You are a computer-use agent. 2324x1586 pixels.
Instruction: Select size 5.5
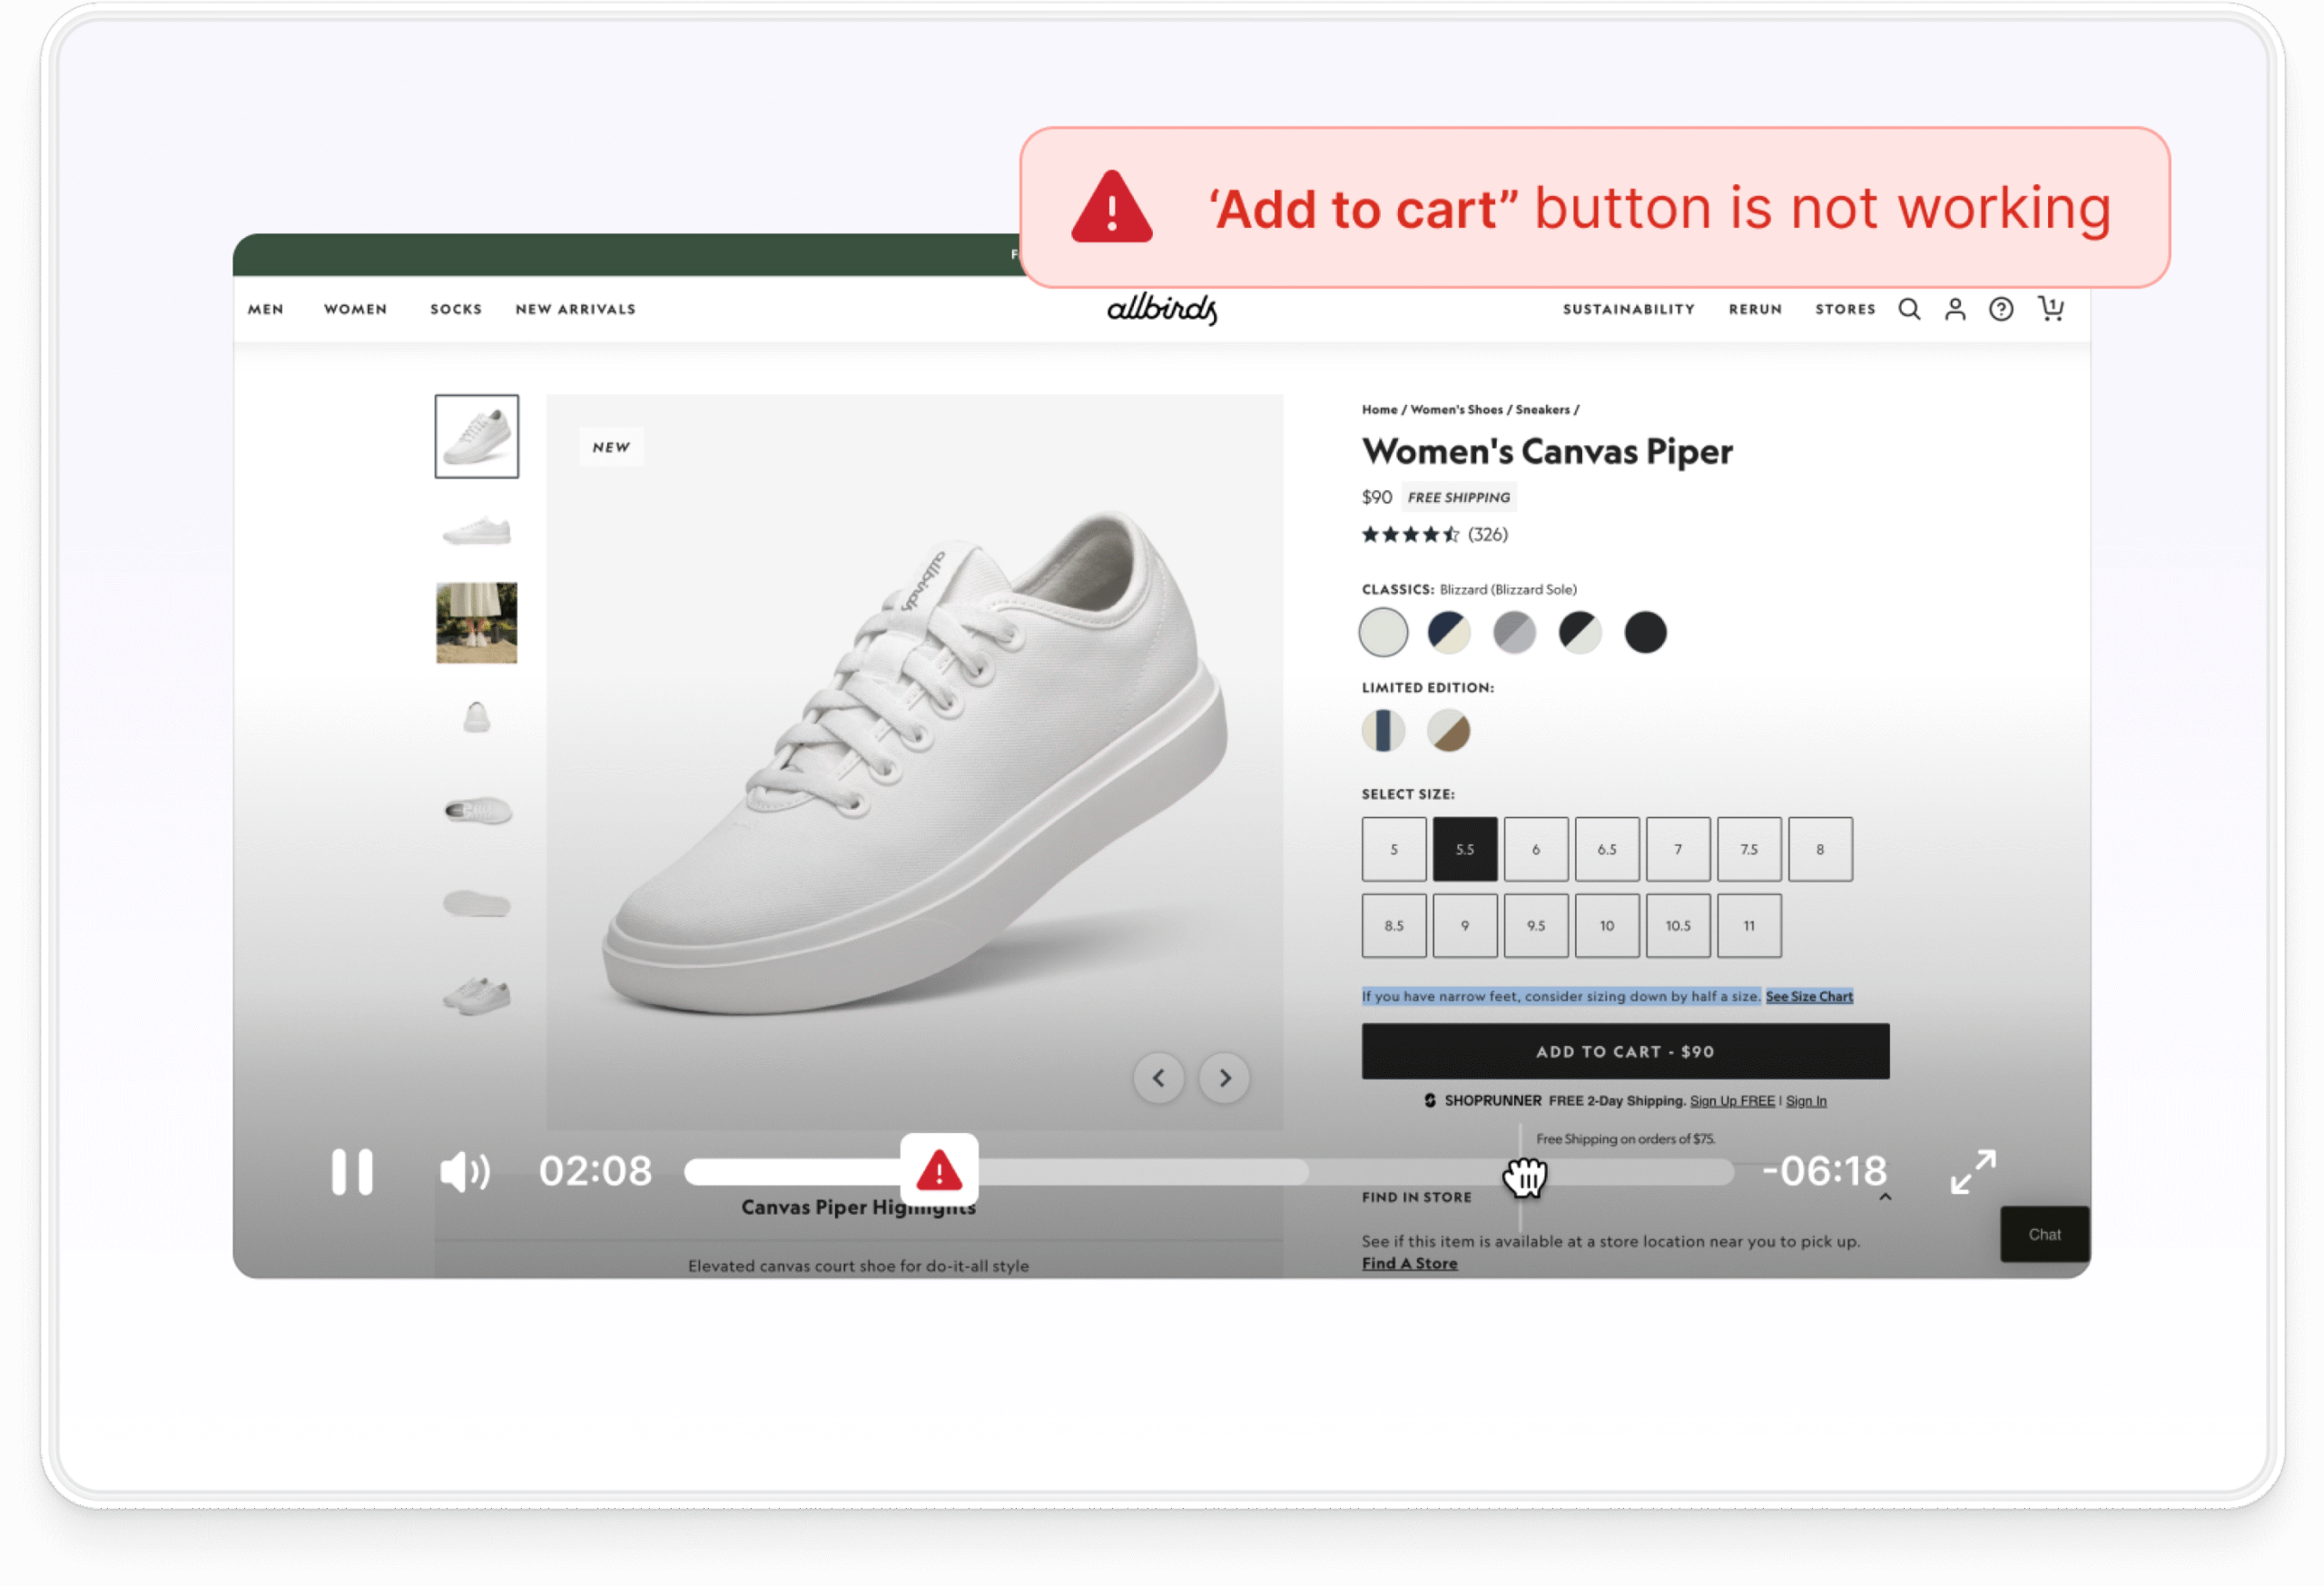pos(1465,849)
